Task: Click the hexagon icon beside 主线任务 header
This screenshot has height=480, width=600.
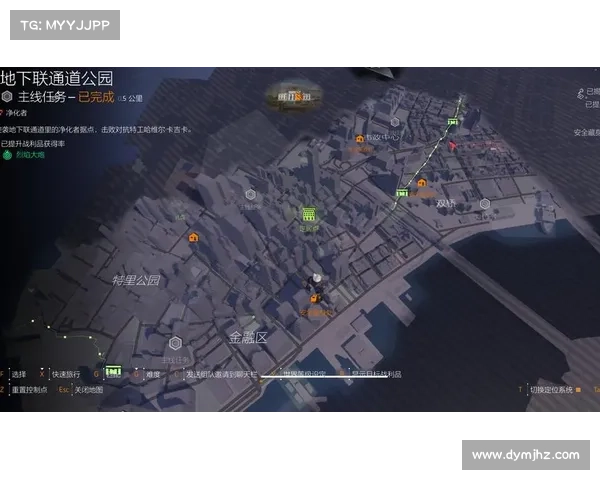Action: [x=7, y=97]
